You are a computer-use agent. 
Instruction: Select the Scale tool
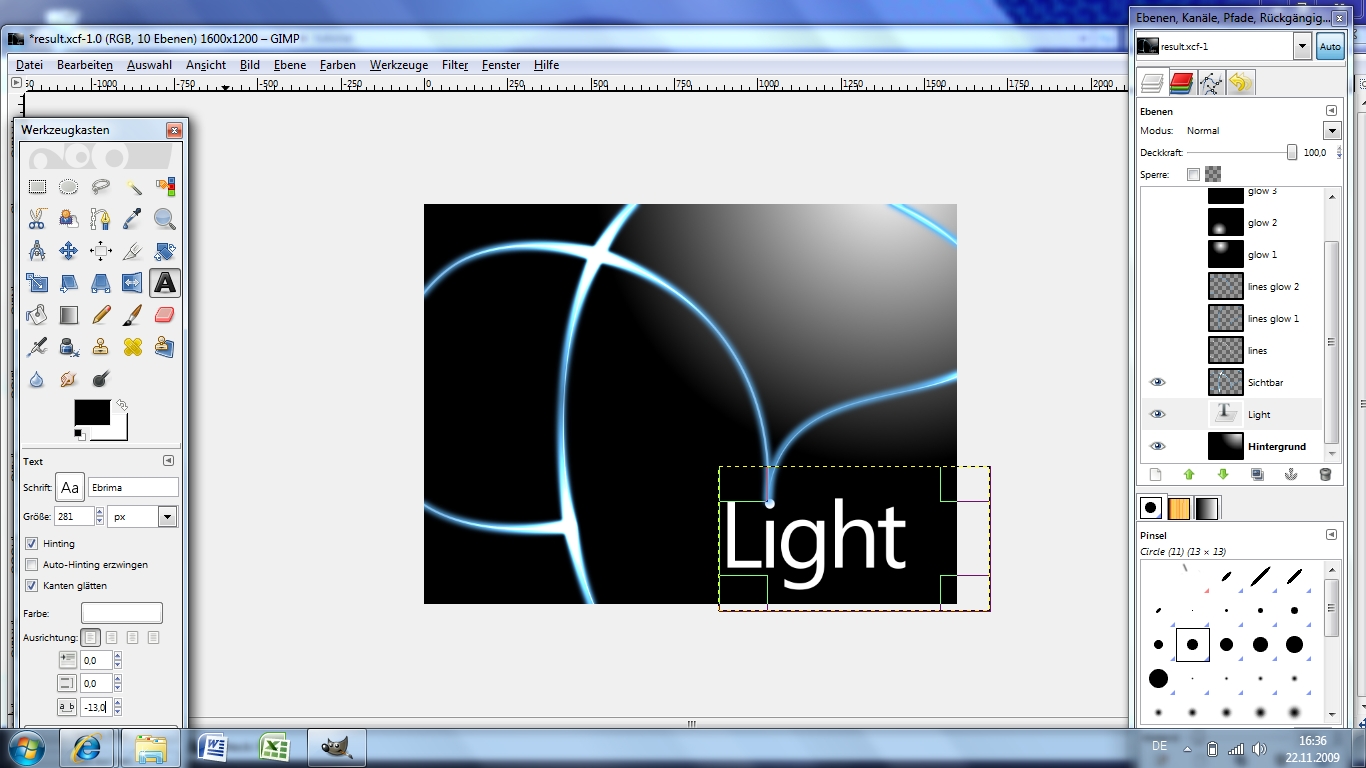pyautogui.click(x=37, y=283)
